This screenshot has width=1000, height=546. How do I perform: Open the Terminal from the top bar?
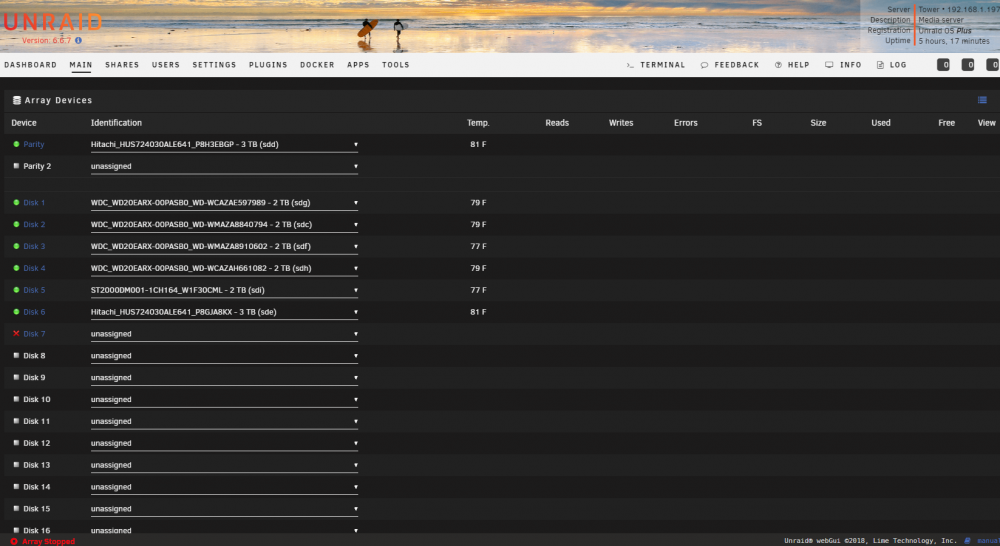pos(656,65)
